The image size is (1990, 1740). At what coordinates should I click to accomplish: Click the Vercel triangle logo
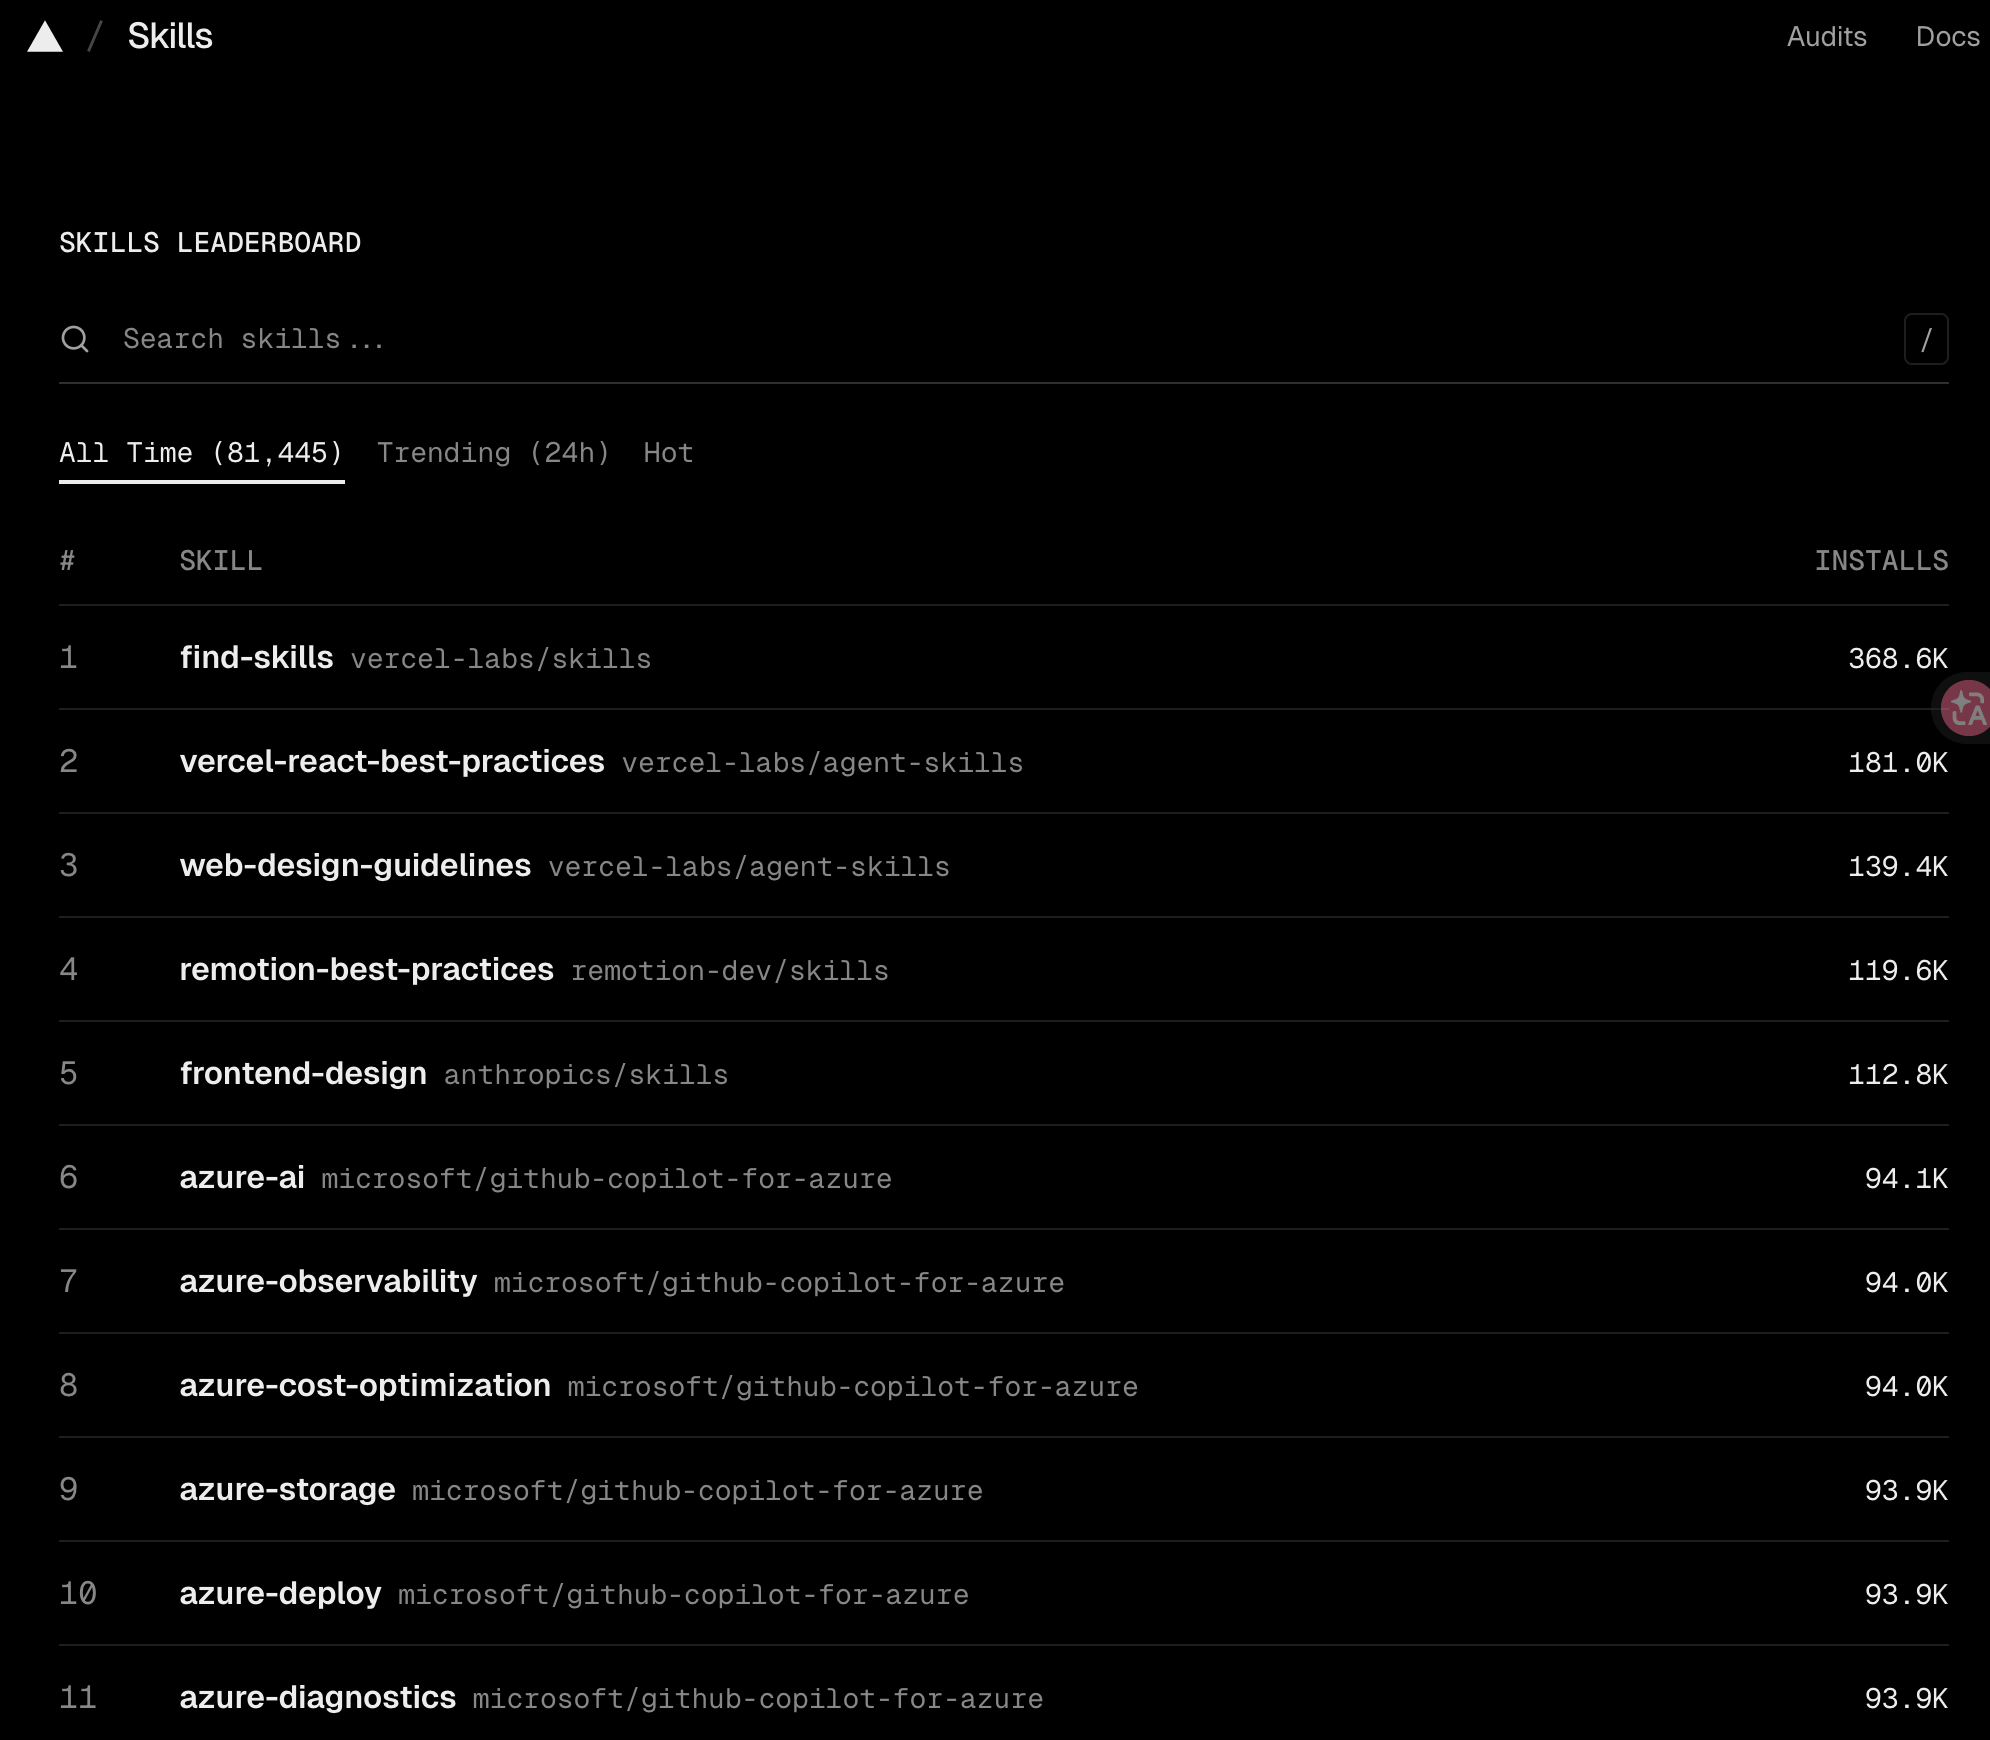pos(45,38)
